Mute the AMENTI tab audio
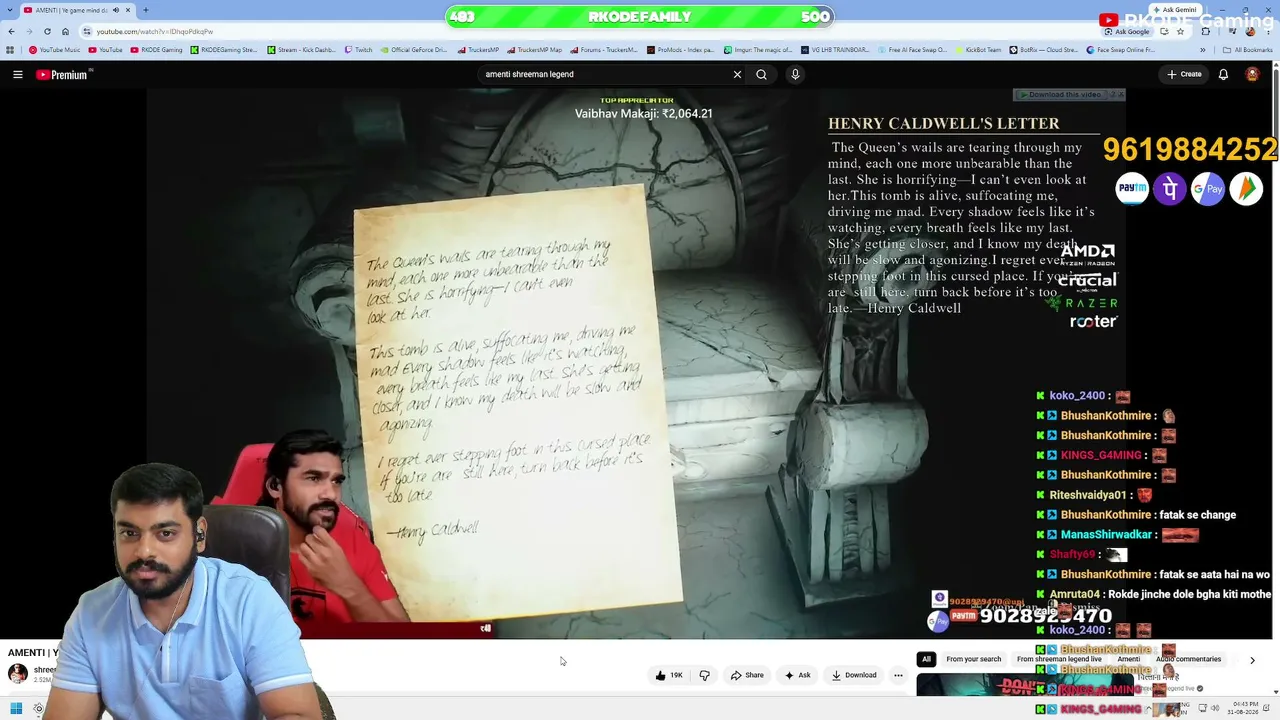This screenshot has width=1280, height=720. 115,10
